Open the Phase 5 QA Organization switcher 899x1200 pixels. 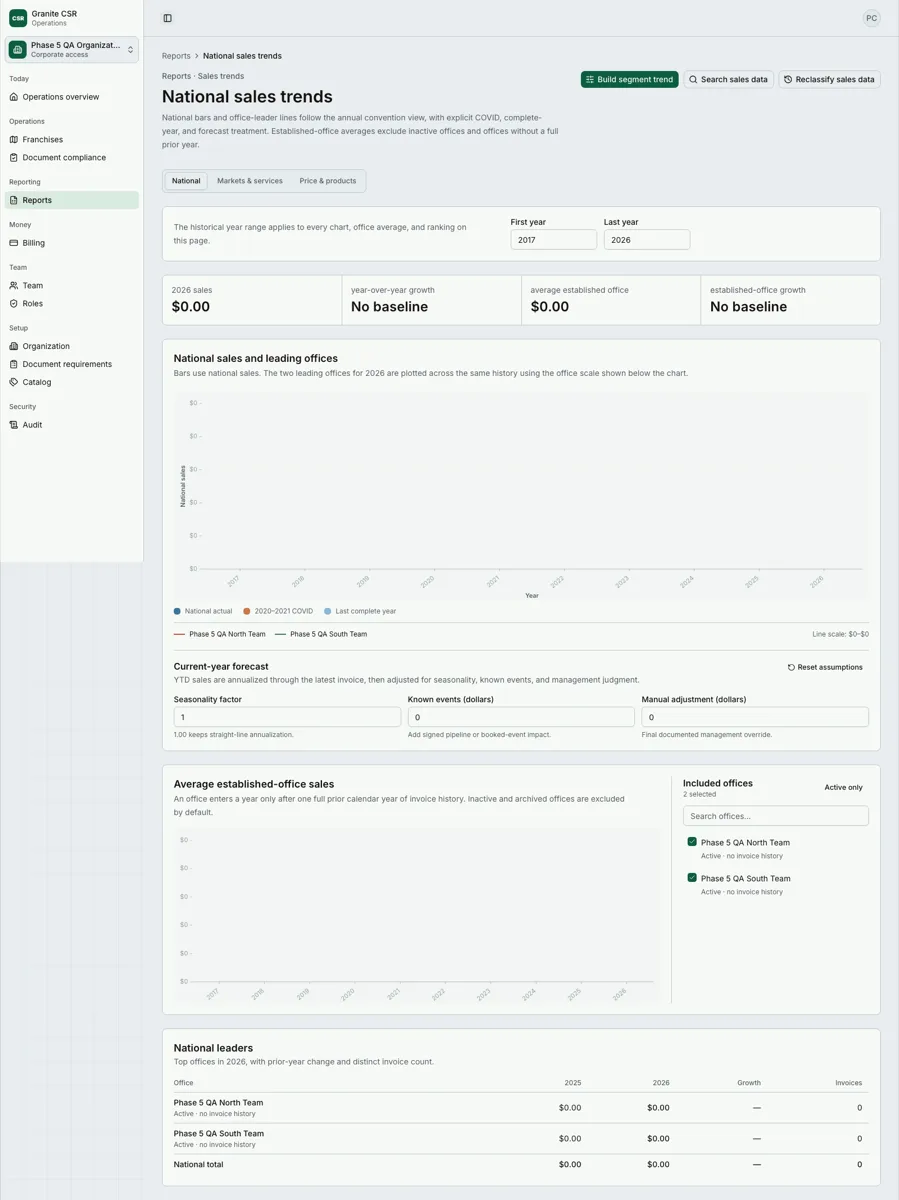pyautogui.click(x=72, y=50)
